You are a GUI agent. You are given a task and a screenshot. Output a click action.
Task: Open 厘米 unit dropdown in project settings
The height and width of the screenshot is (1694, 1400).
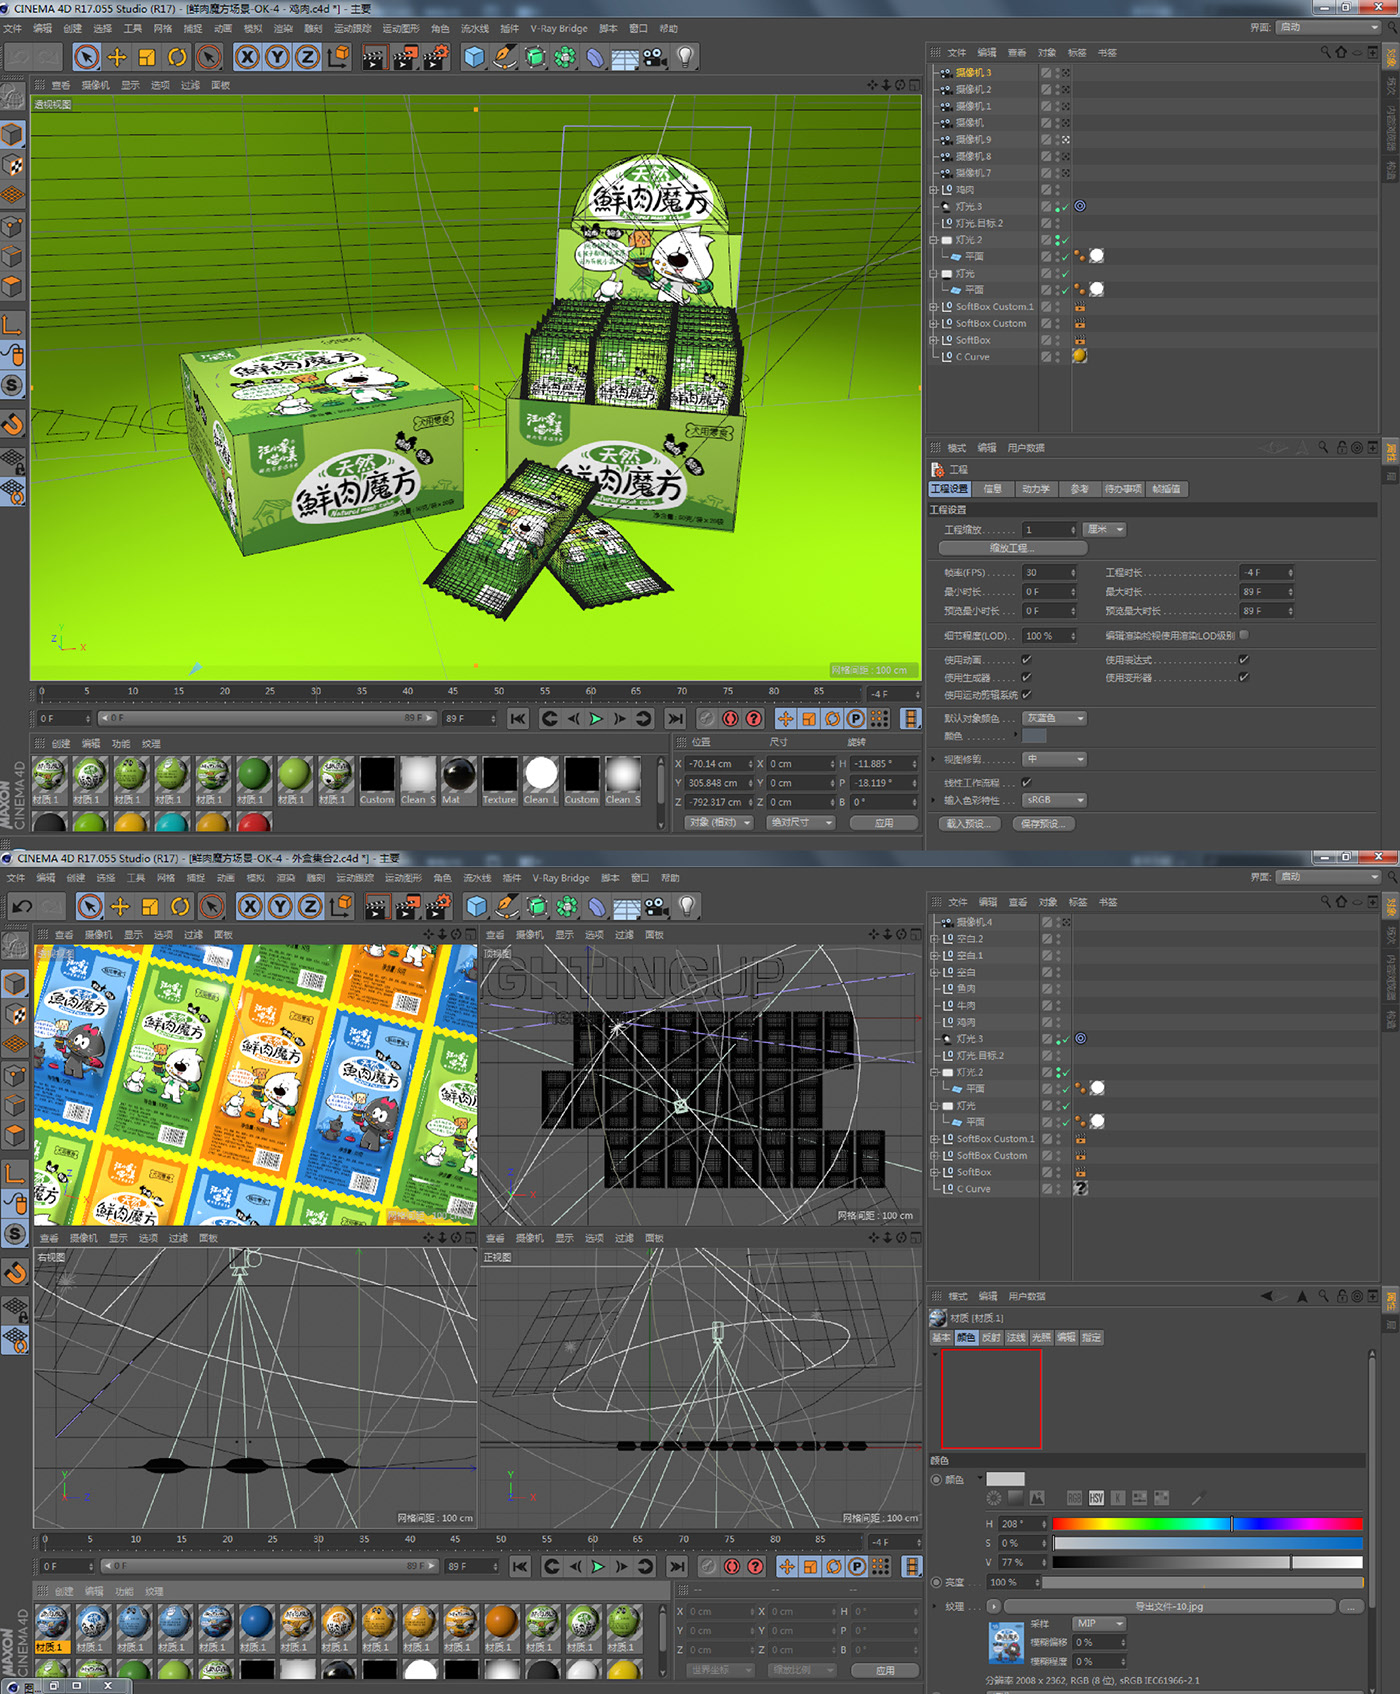coord(1106,529)
